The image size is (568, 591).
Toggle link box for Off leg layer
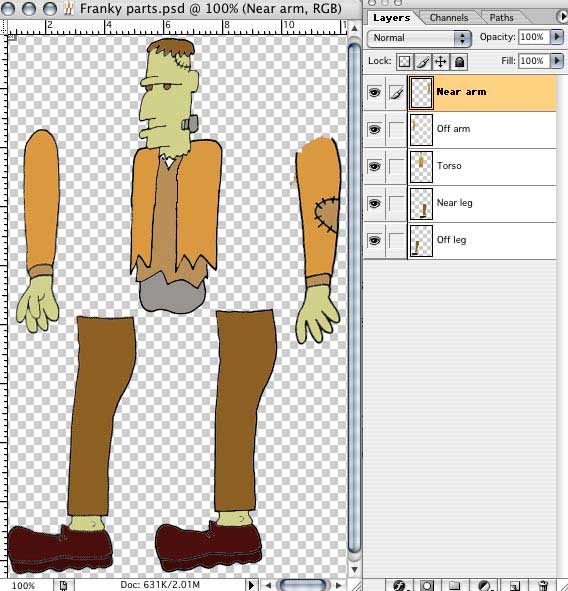[x=397, y=240]
